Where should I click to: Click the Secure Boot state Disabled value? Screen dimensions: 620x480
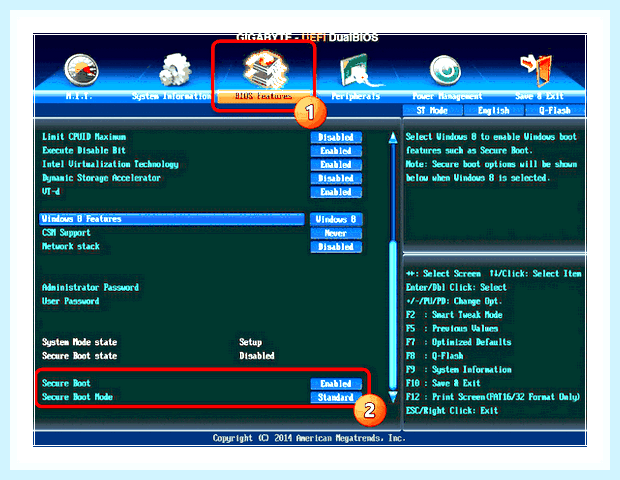click(x=257, y=356)
